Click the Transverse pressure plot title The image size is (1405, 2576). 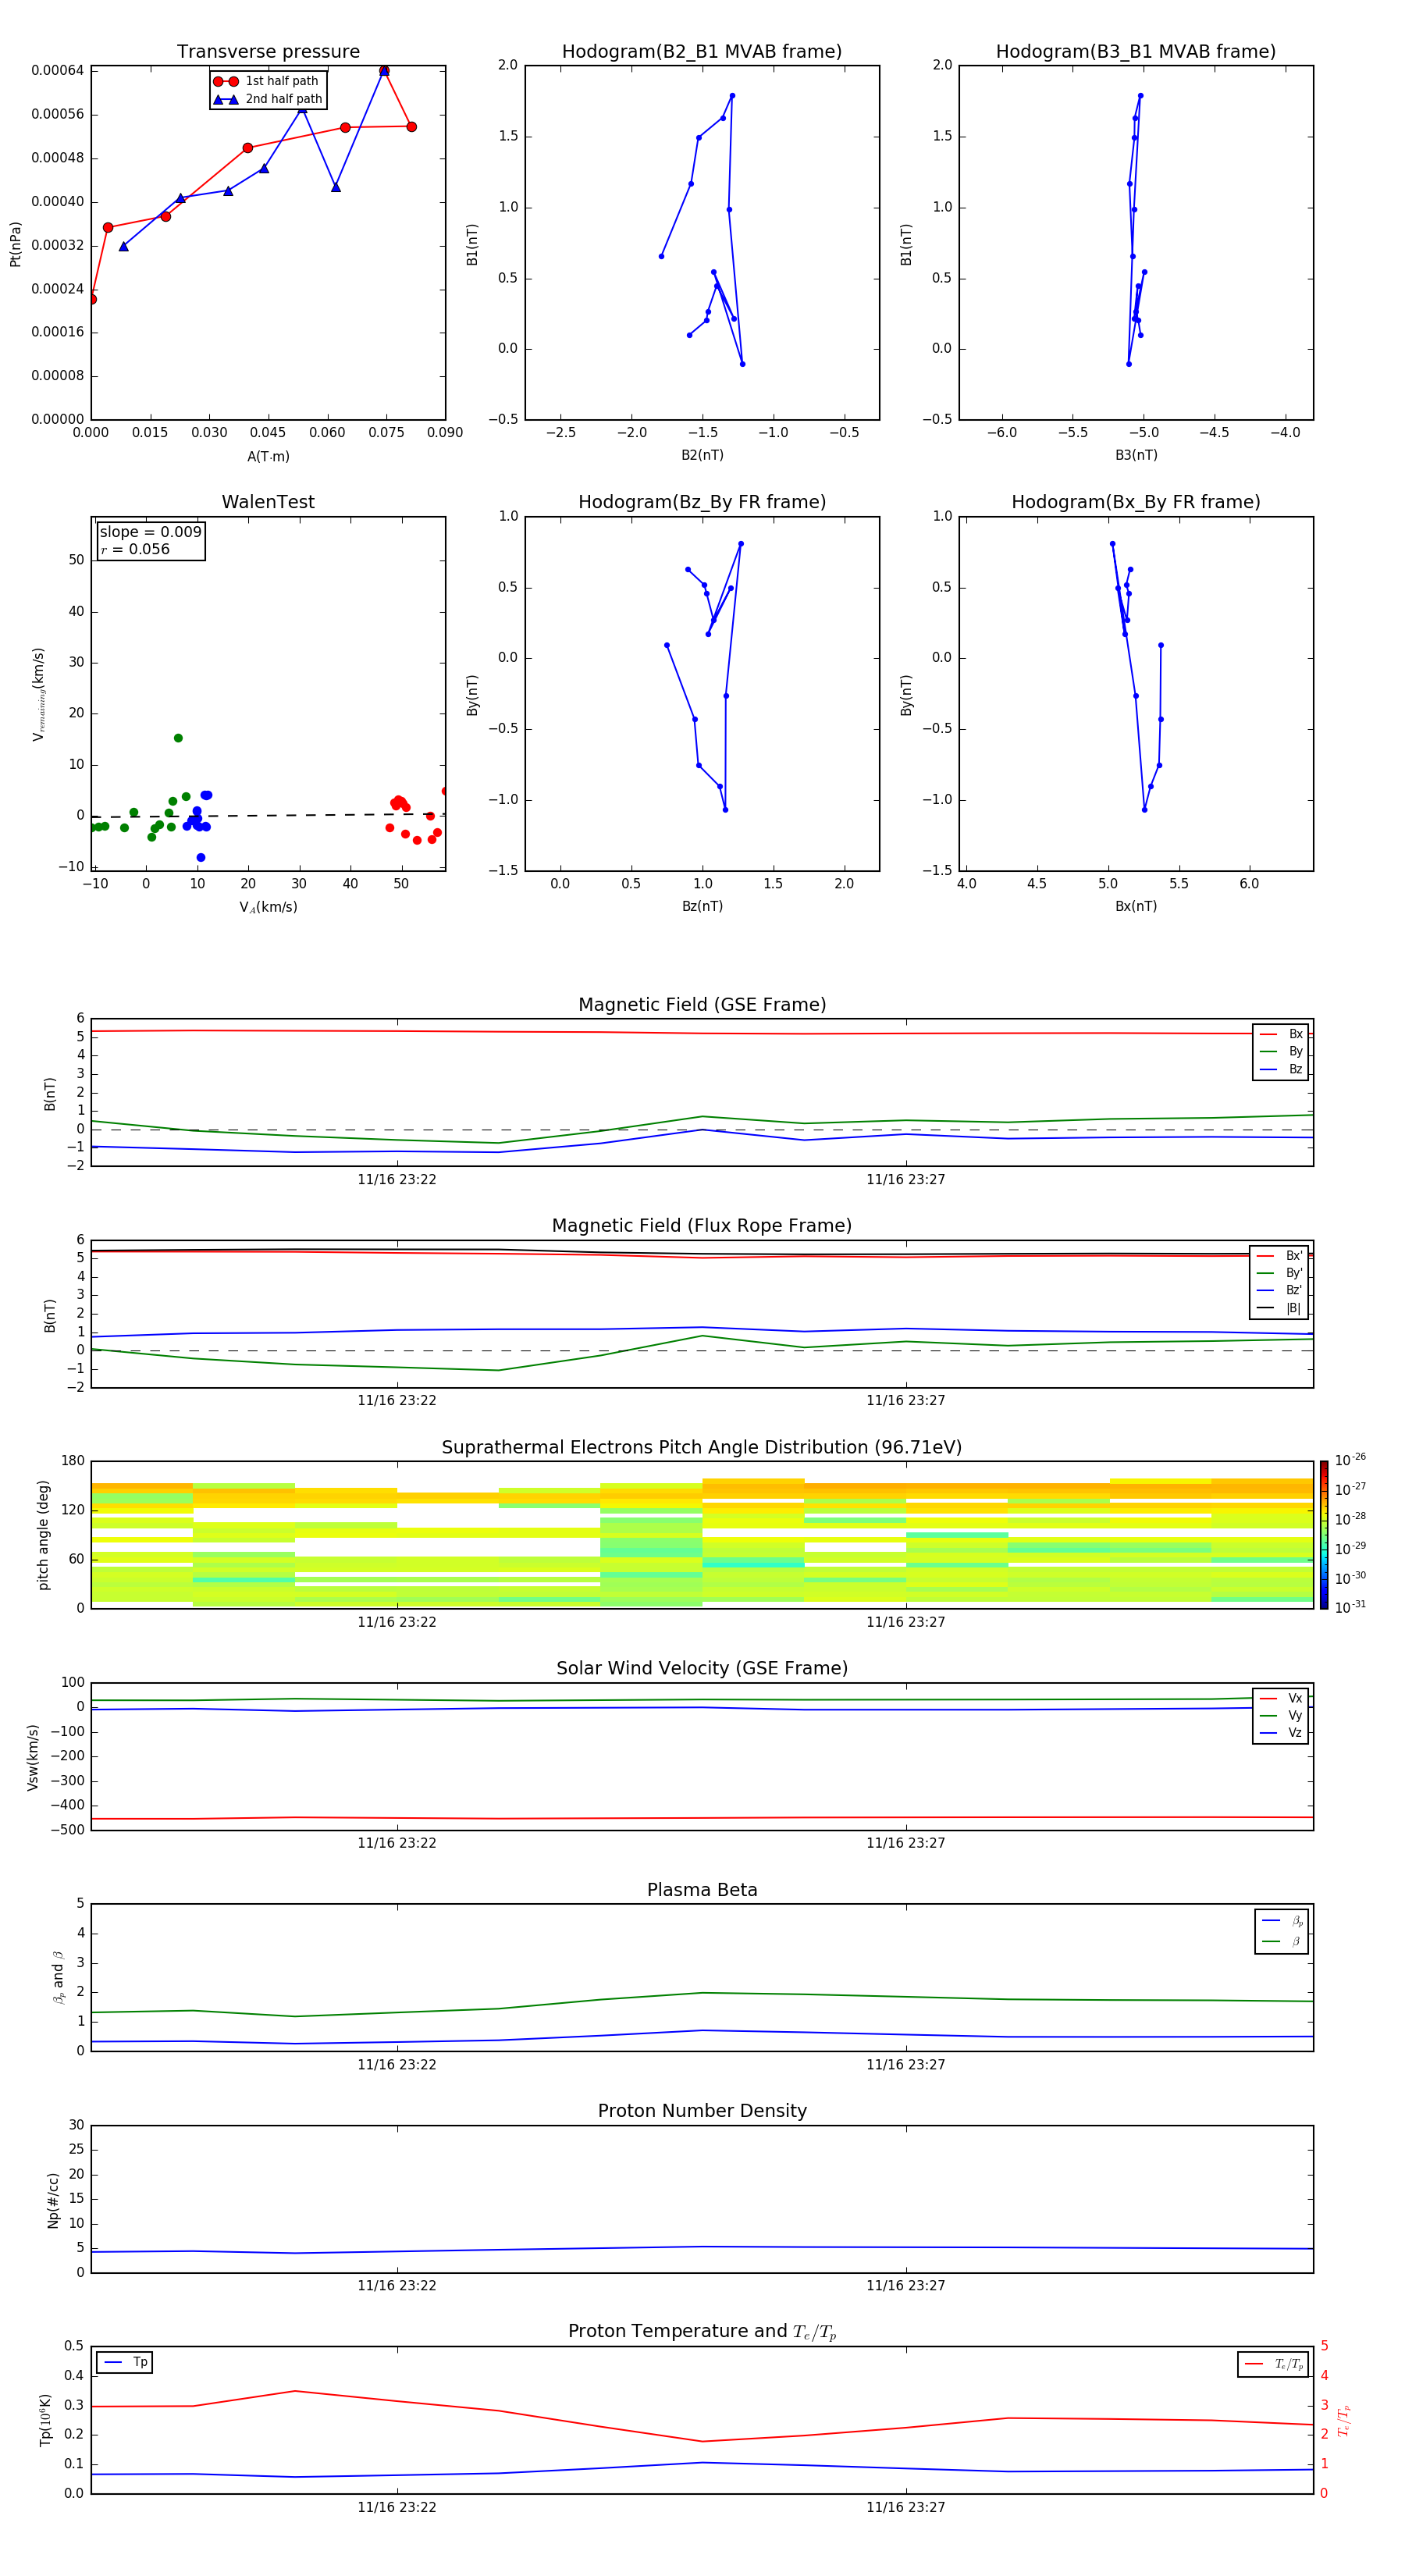(x=268, y=51)
